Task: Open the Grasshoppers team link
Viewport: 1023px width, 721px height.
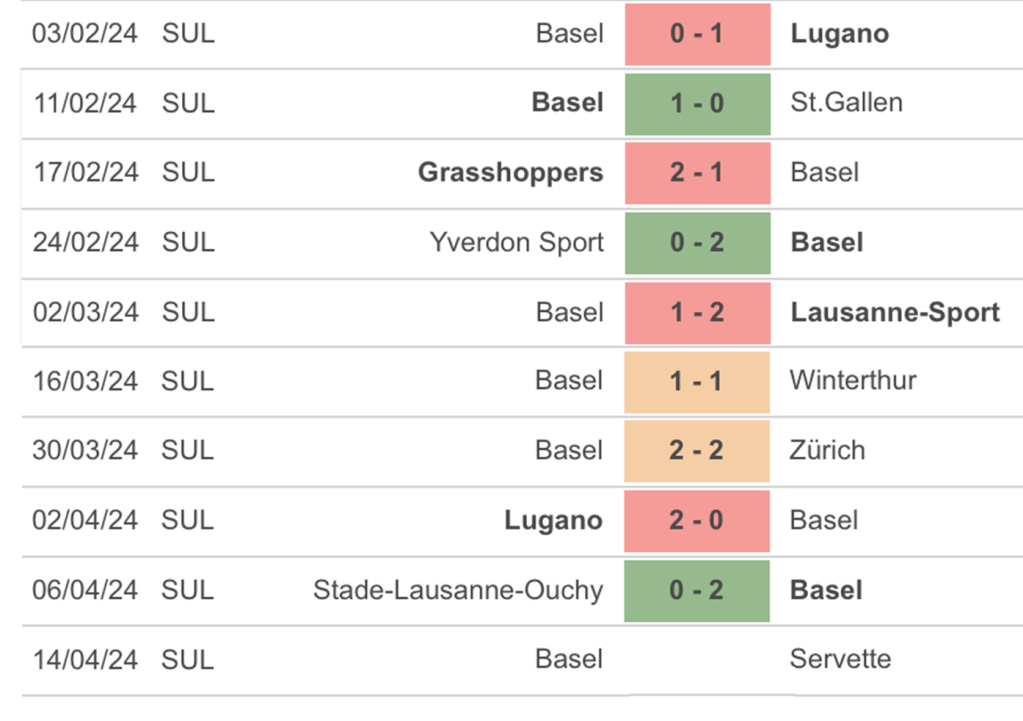Action: (510, 173)
